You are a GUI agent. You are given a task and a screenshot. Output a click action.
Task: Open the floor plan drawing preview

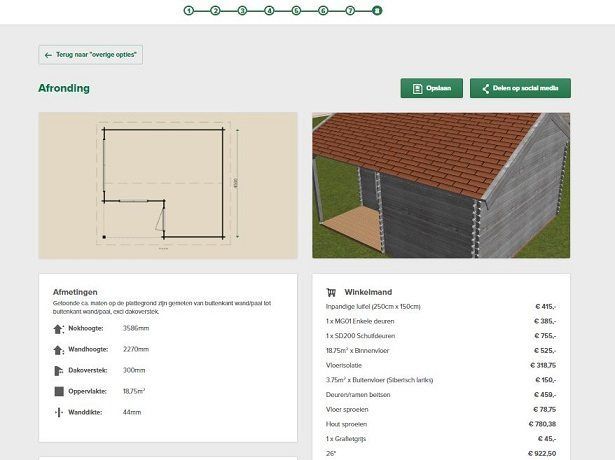click(168, 185)
